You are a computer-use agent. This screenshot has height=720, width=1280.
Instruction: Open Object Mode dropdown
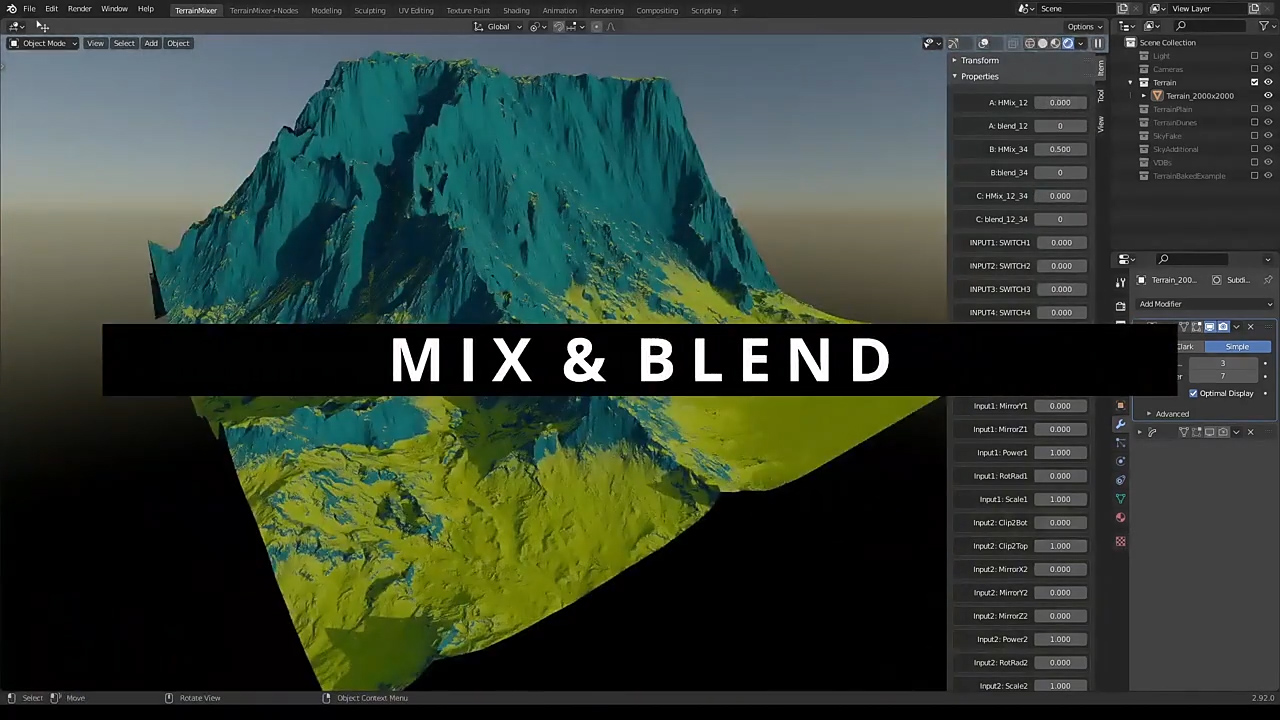(43, 43)
